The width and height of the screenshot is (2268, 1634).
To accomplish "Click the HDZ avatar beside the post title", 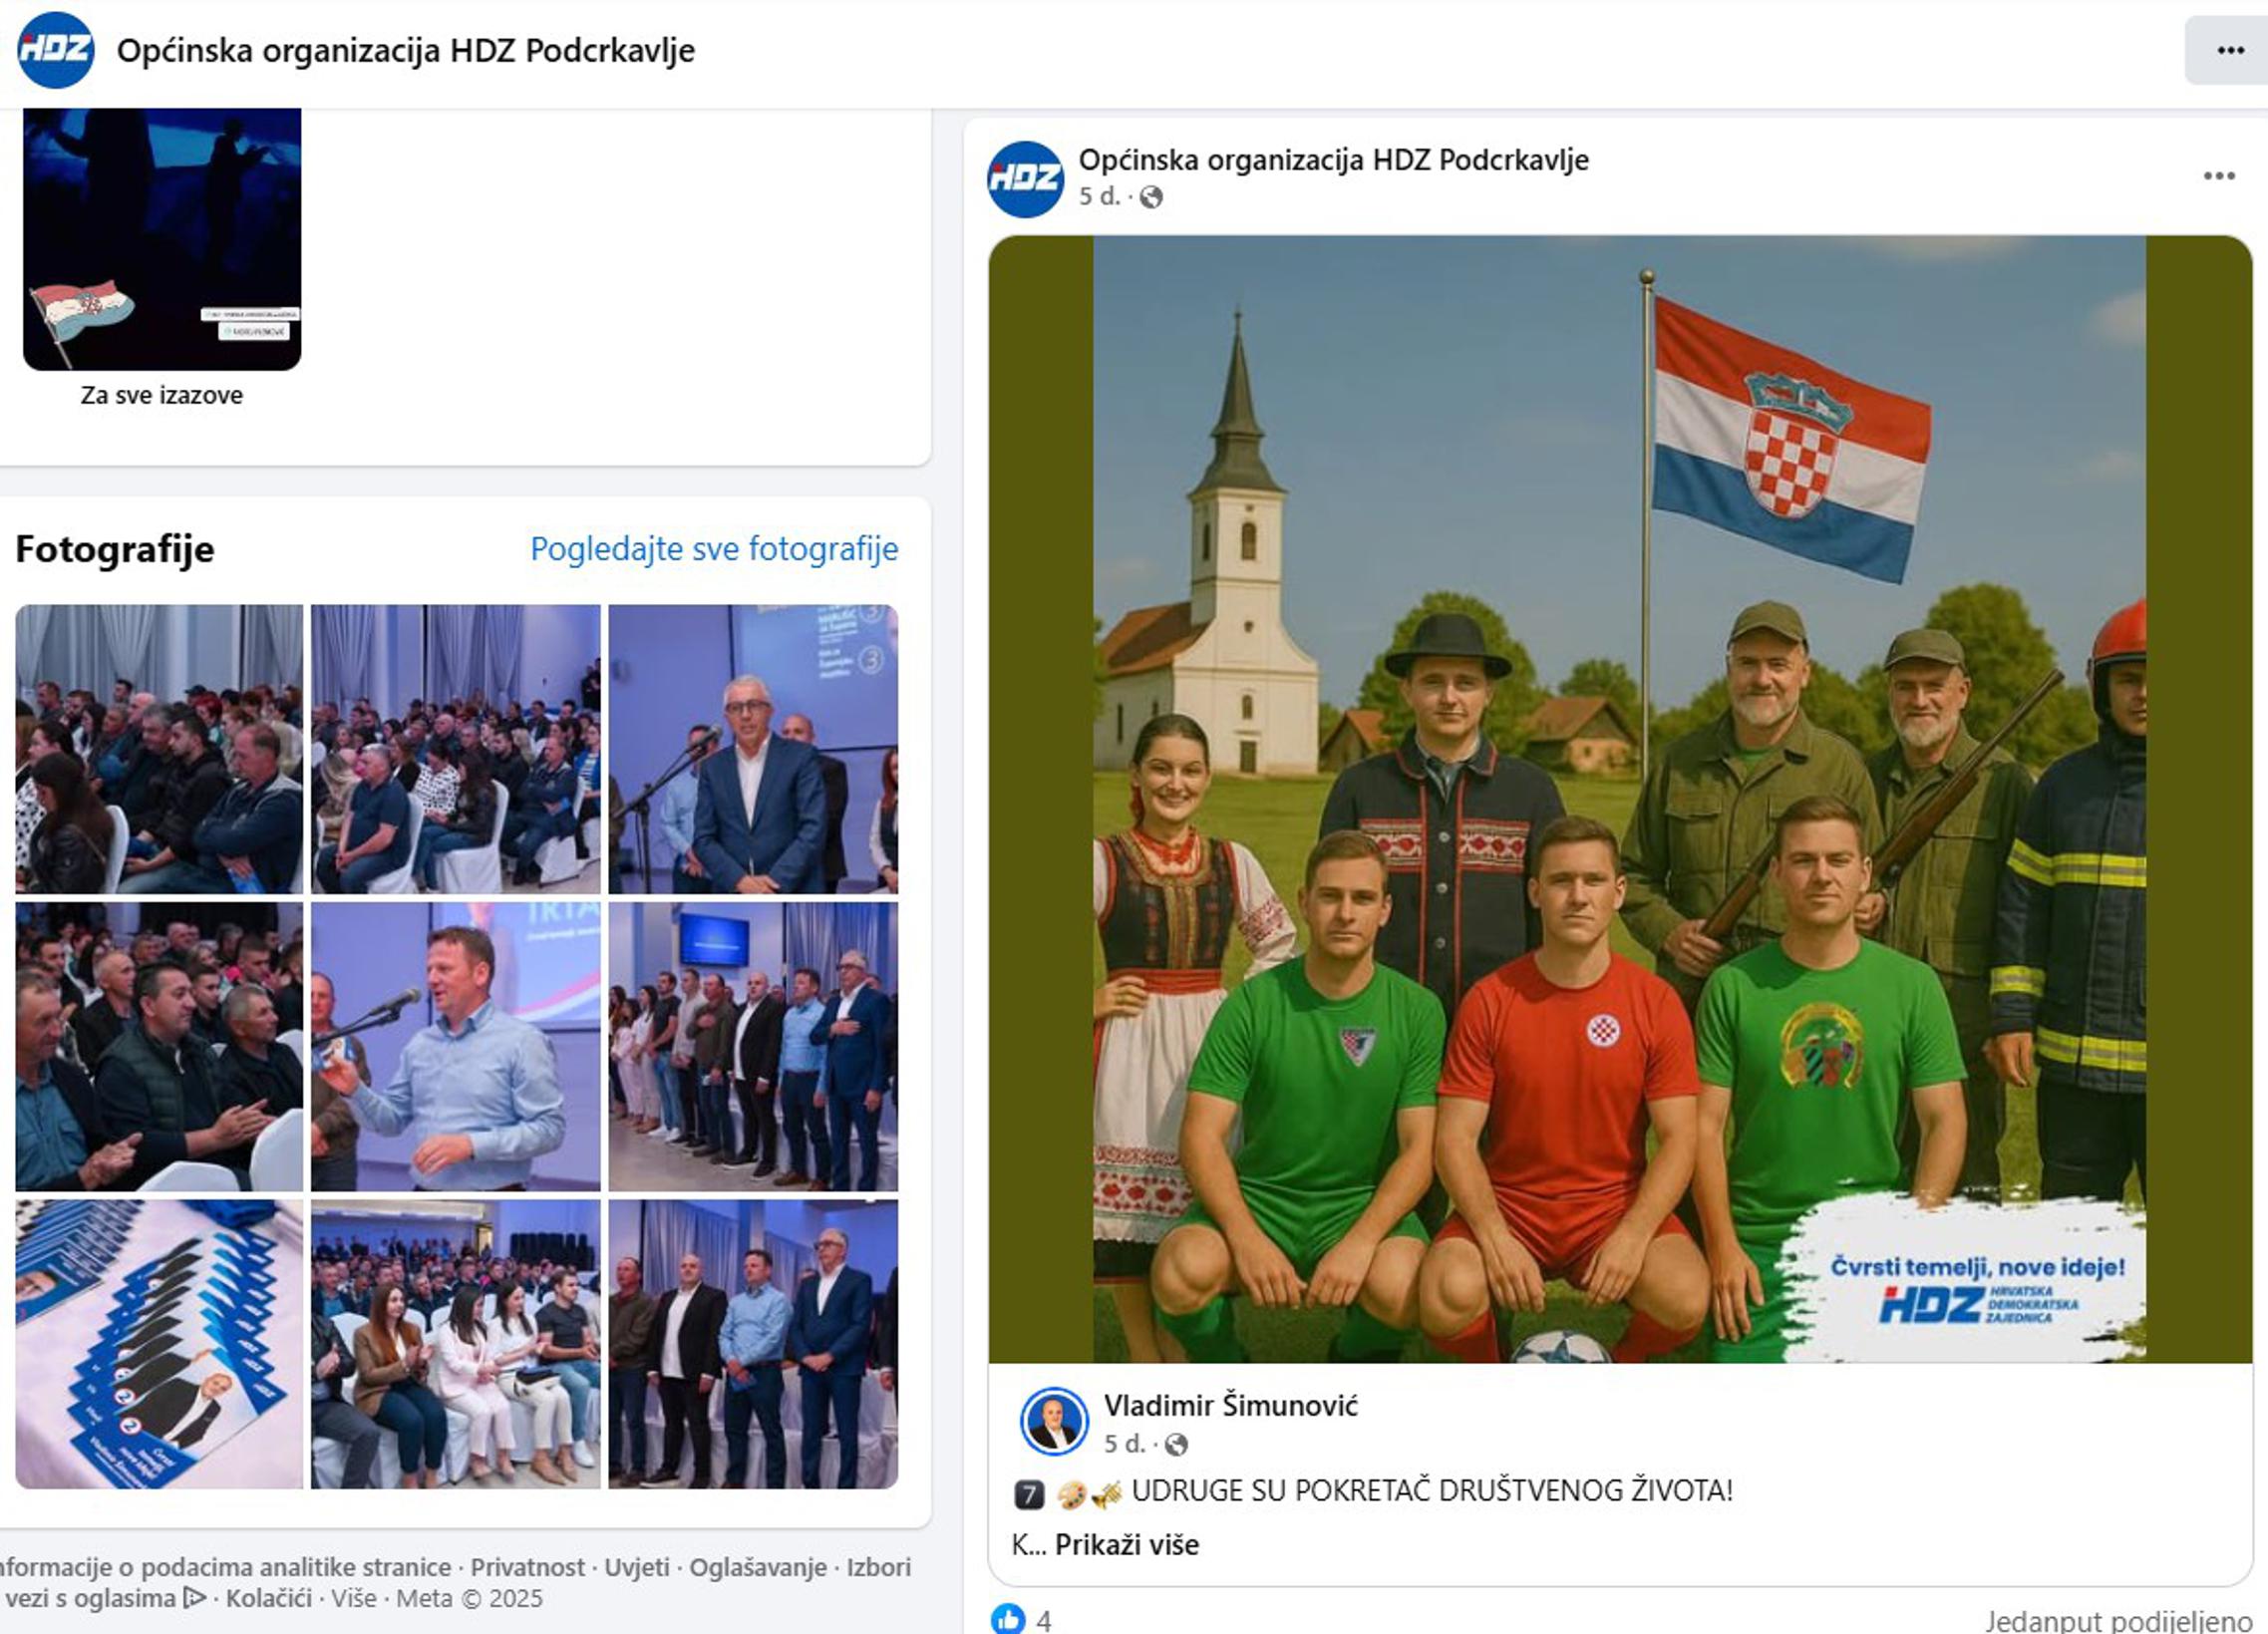I will (x=1025, y=179).
